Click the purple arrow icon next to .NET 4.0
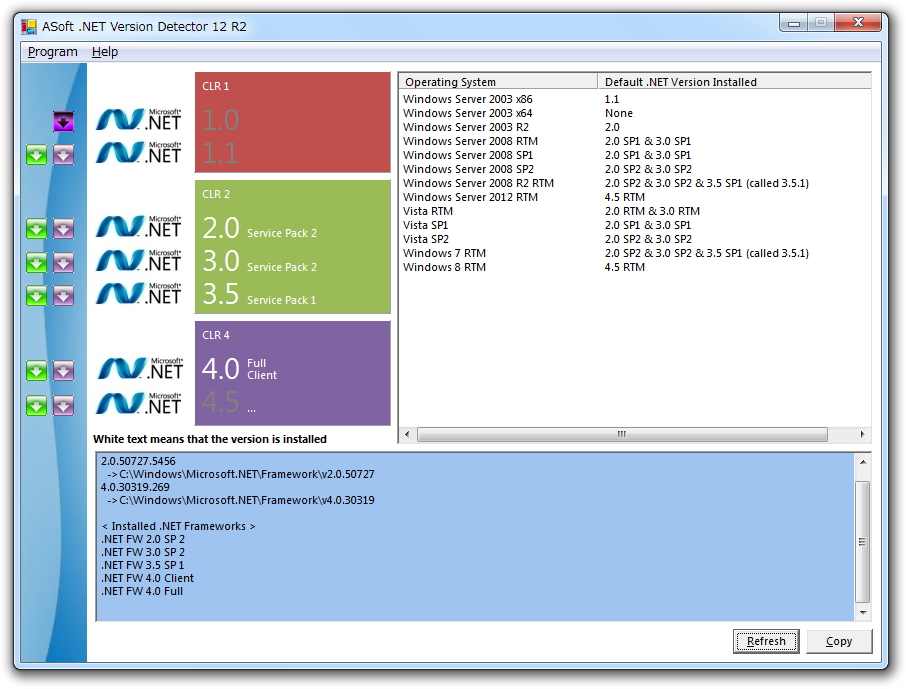Image resolution: width=906 pixels, height=689 pixels. click(63, 370)
